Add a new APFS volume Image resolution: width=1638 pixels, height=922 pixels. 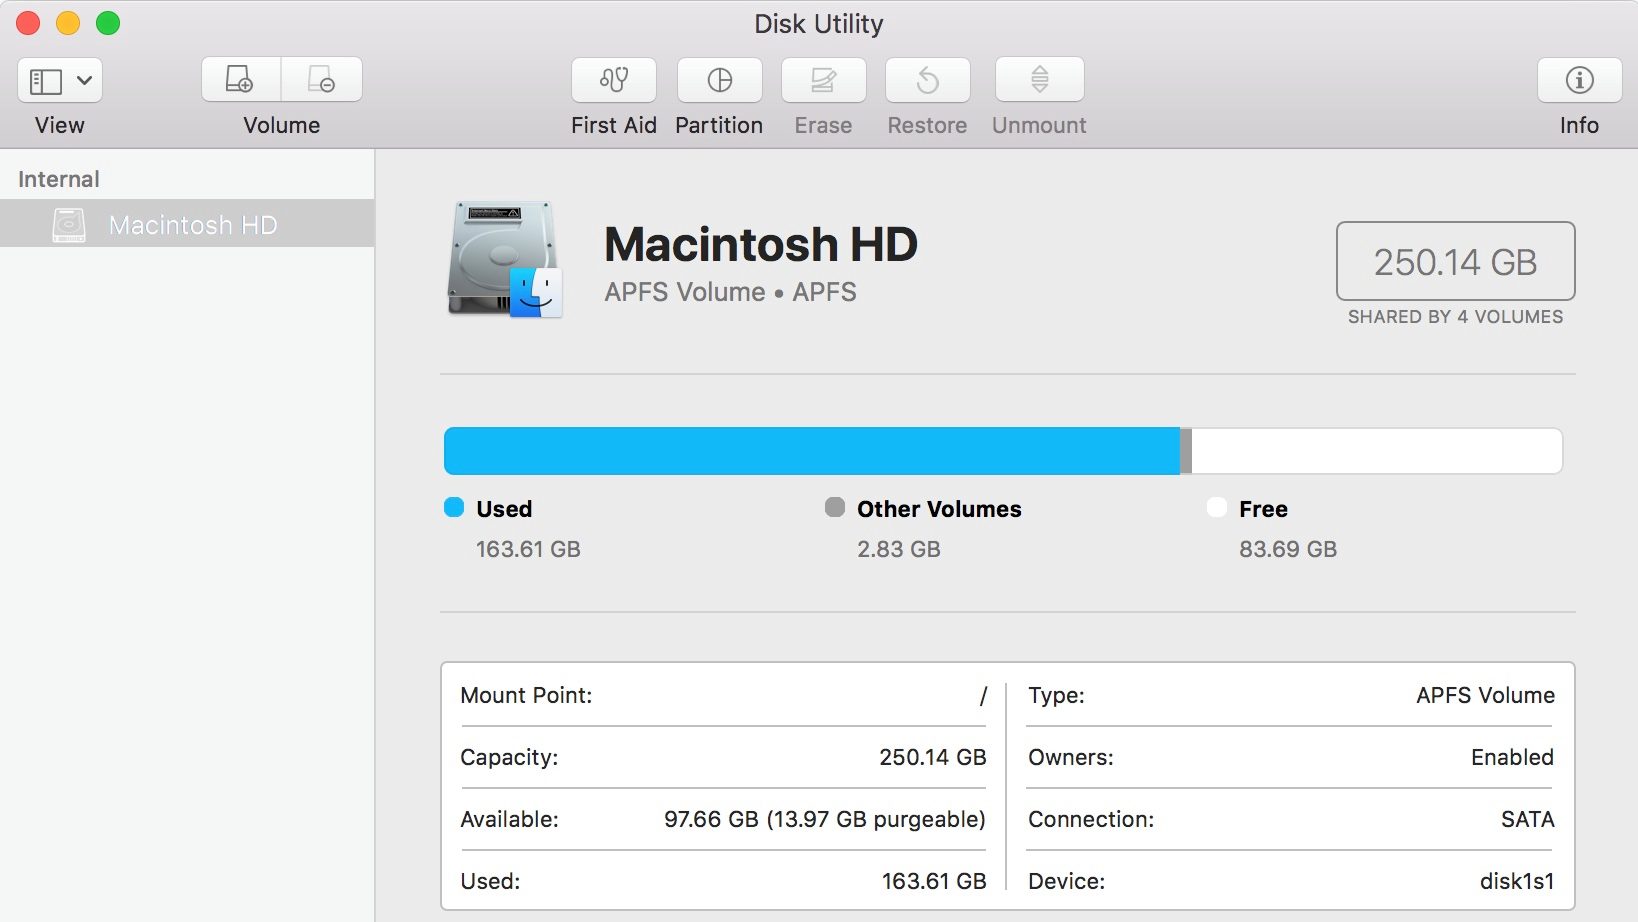click(x=240, y=79)
